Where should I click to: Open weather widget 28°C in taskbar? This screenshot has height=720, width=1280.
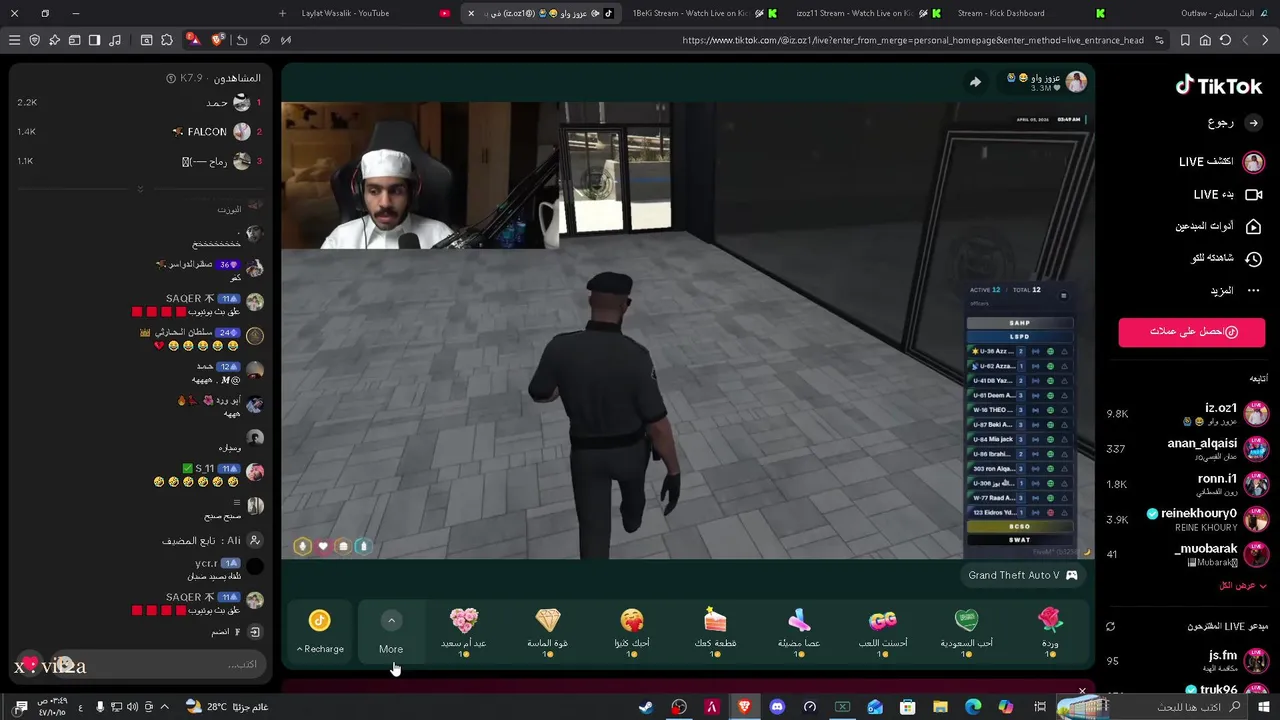[227, 707]
